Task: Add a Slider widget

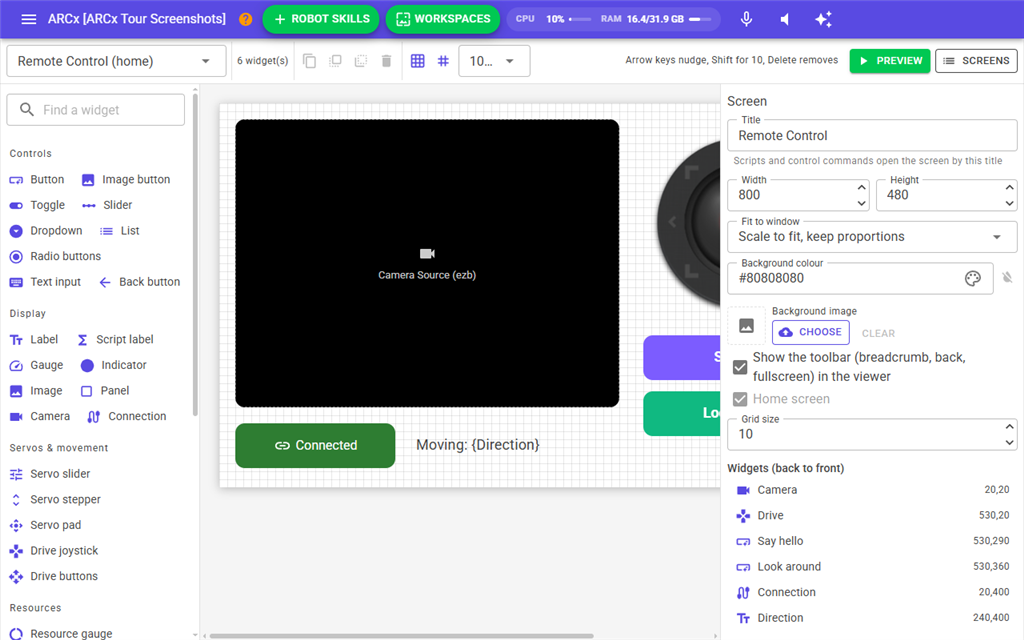Action: (x=107, y=205)
